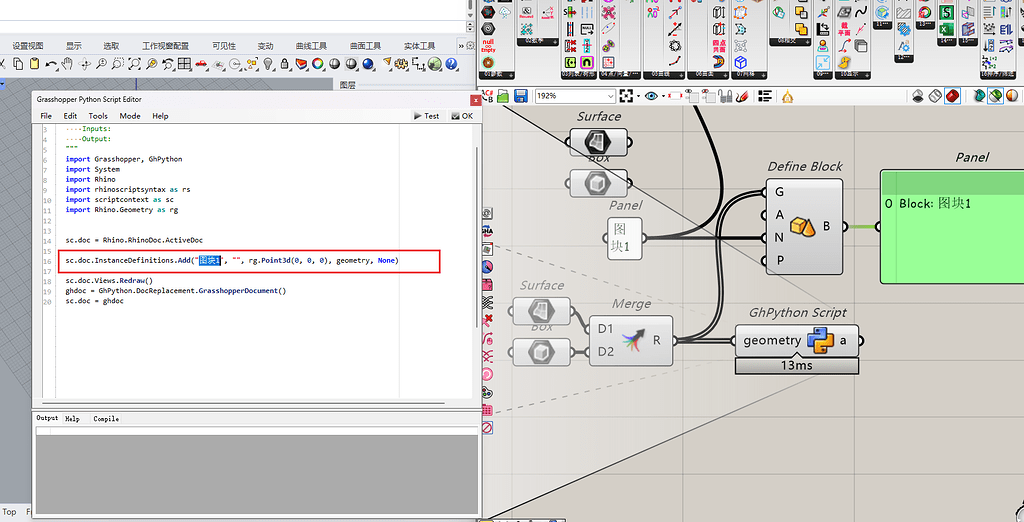The width and height of the screenshot is (1024, 522).
Task: Click the blue Help question mark icon
Action: point(453,64)
